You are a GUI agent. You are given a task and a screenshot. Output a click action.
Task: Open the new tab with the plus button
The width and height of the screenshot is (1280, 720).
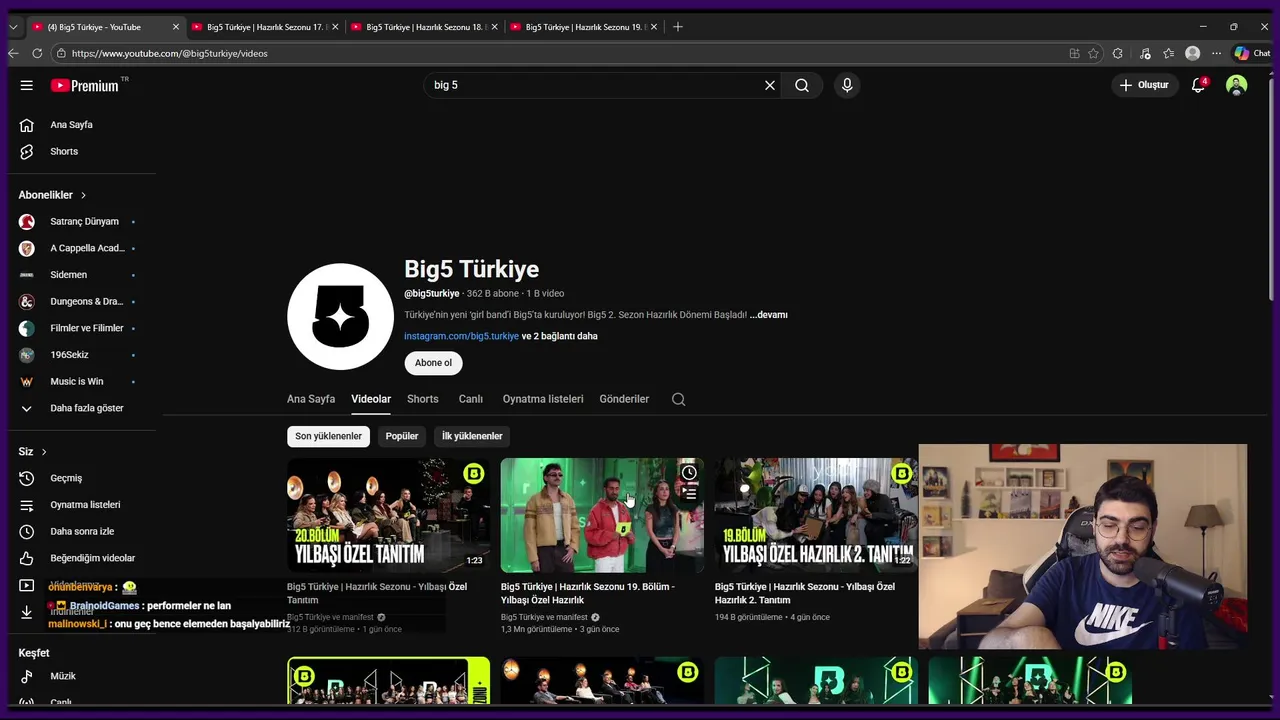pyautogui.click(x=678, y=27)
